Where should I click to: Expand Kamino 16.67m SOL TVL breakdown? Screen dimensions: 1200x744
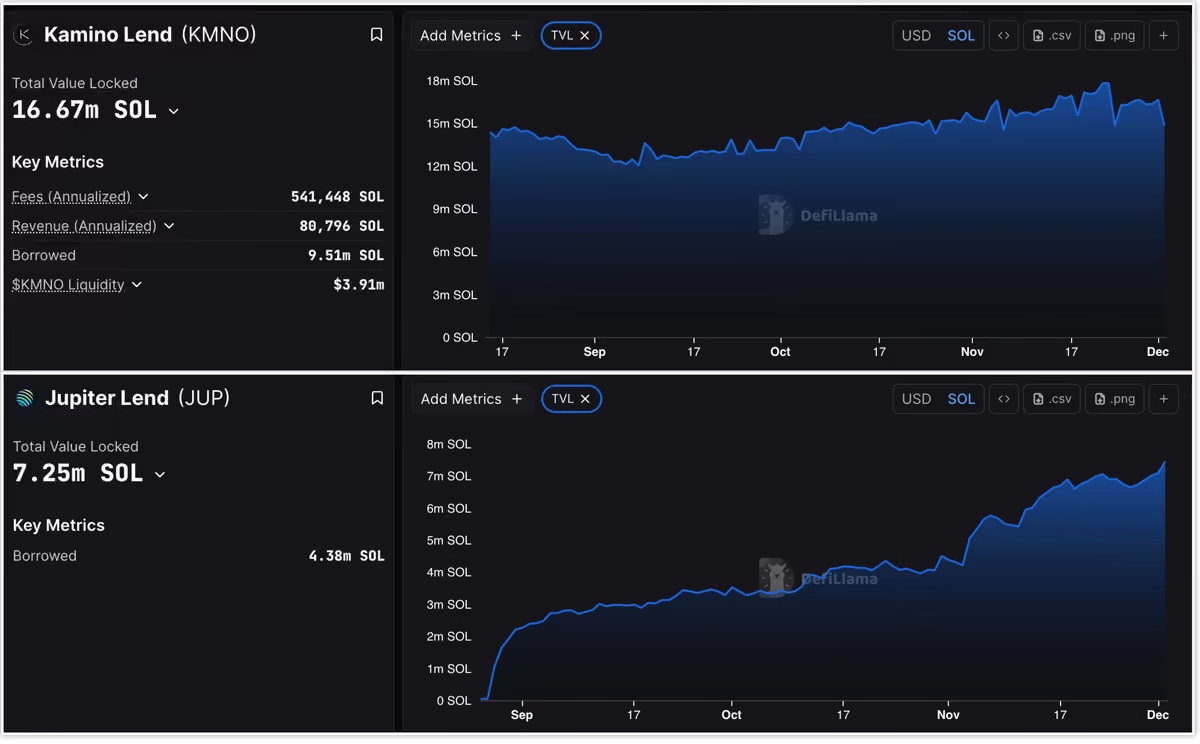pos(174,111)
